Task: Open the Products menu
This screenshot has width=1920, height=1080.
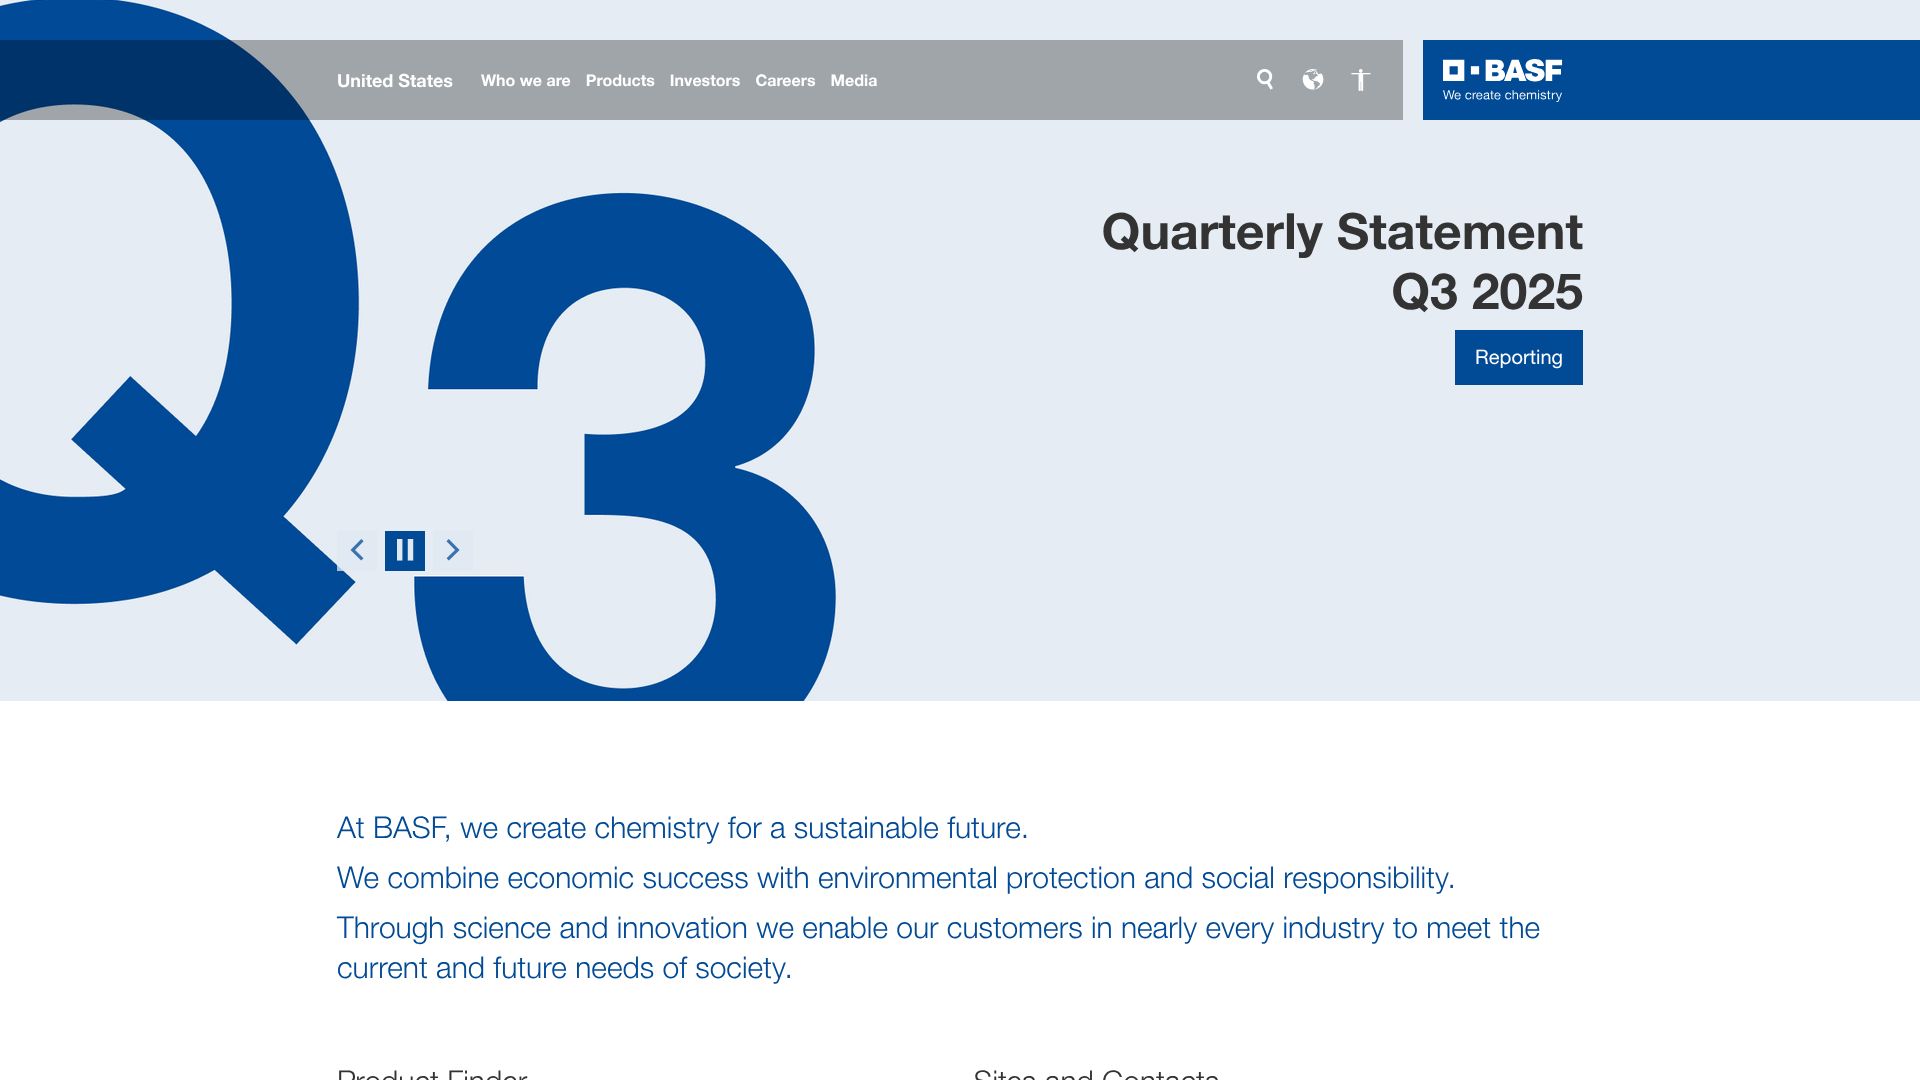Action: point(619,81)
